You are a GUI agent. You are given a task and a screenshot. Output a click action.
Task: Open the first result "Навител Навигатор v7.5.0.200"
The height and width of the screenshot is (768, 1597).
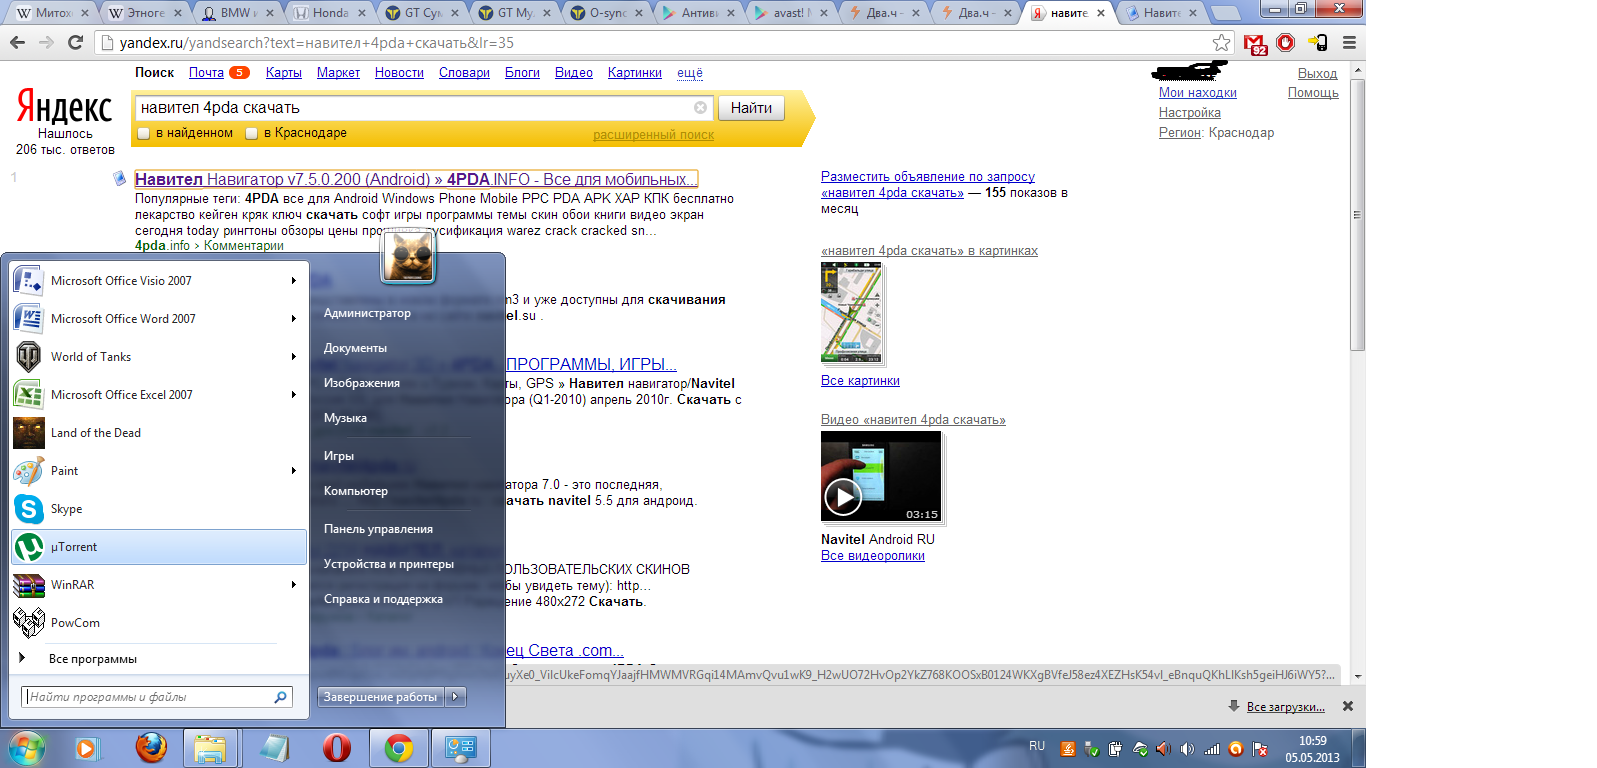pyautogui.click(x=416, y=179)
